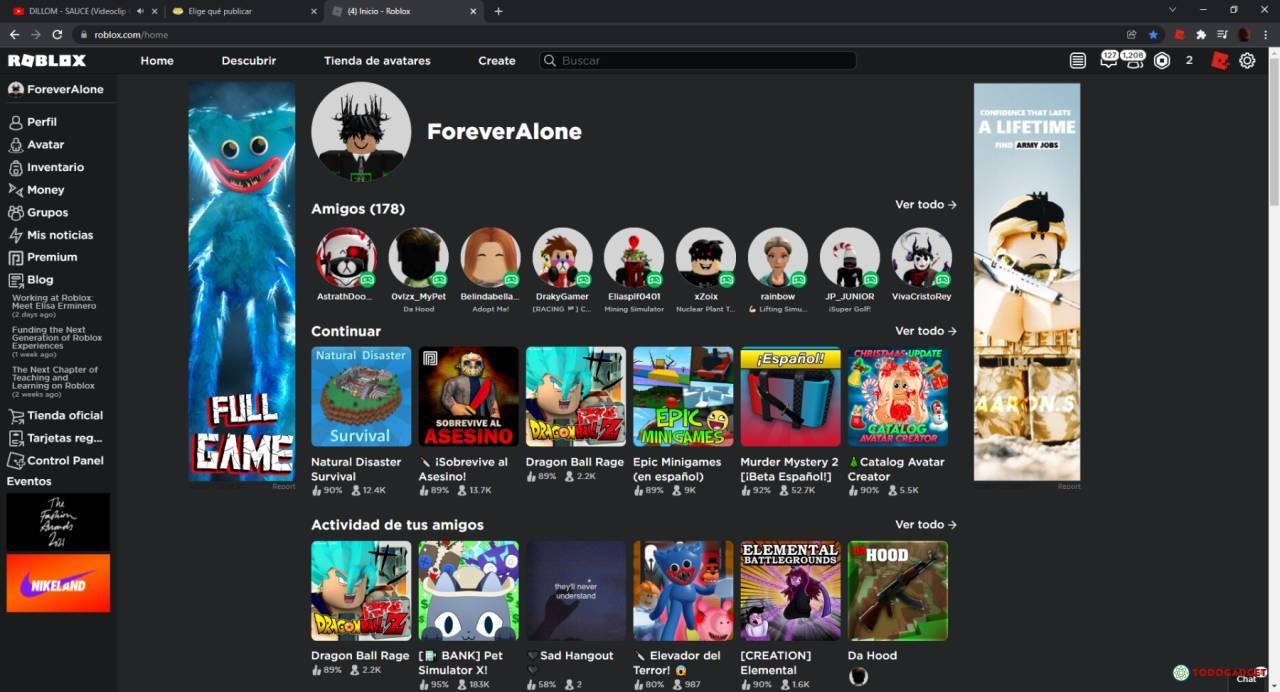
Task: Go back in browser history
Action: [x=14, y=34]
